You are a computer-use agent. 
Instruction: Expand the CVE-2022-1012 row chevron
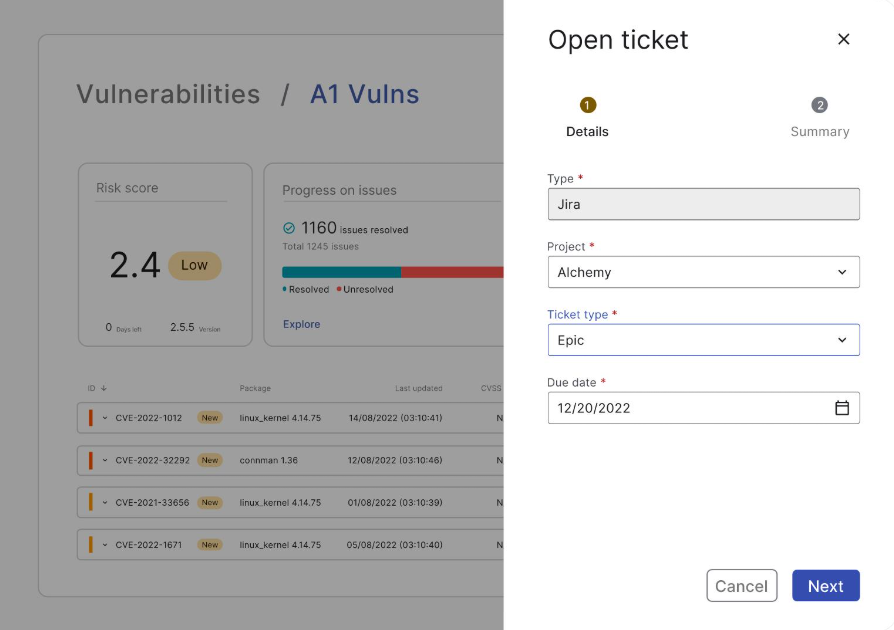point(105,418)
